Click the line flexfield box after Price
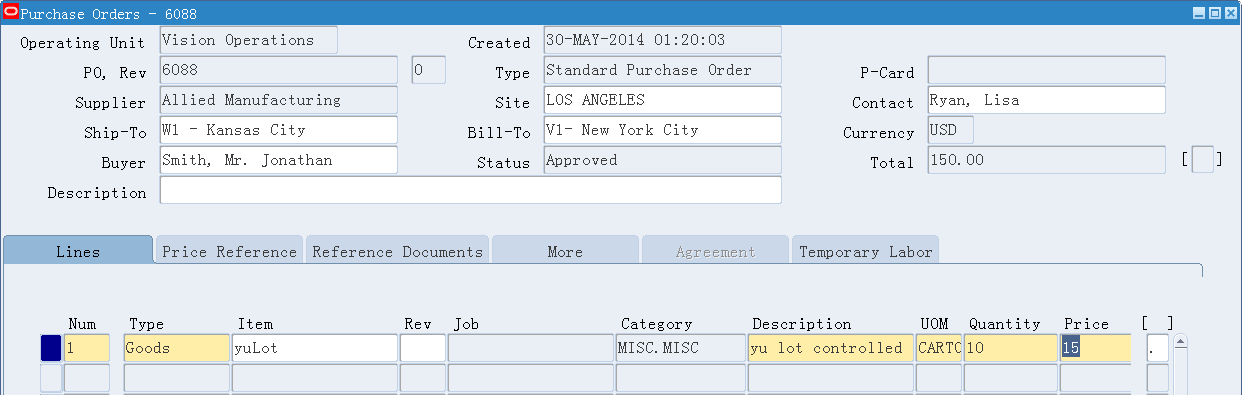 tap(1157, 348)
